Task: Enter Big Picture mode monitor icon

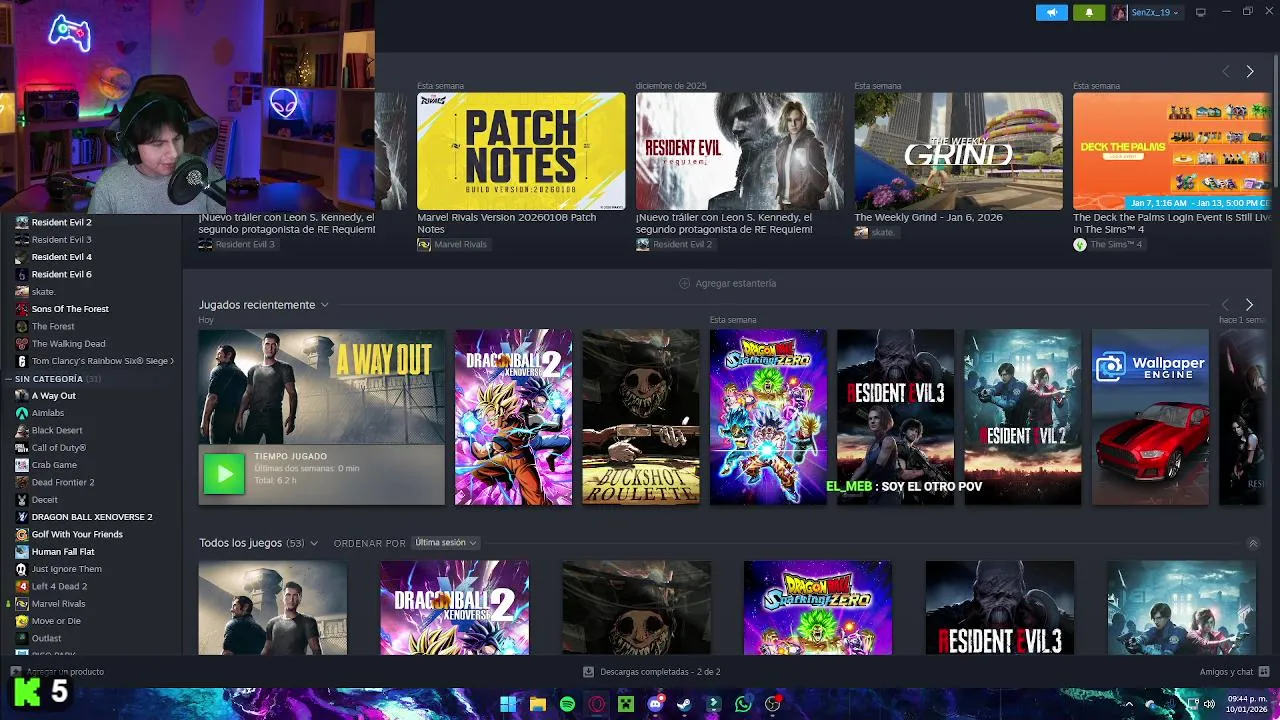Action: pos(1201,12)
